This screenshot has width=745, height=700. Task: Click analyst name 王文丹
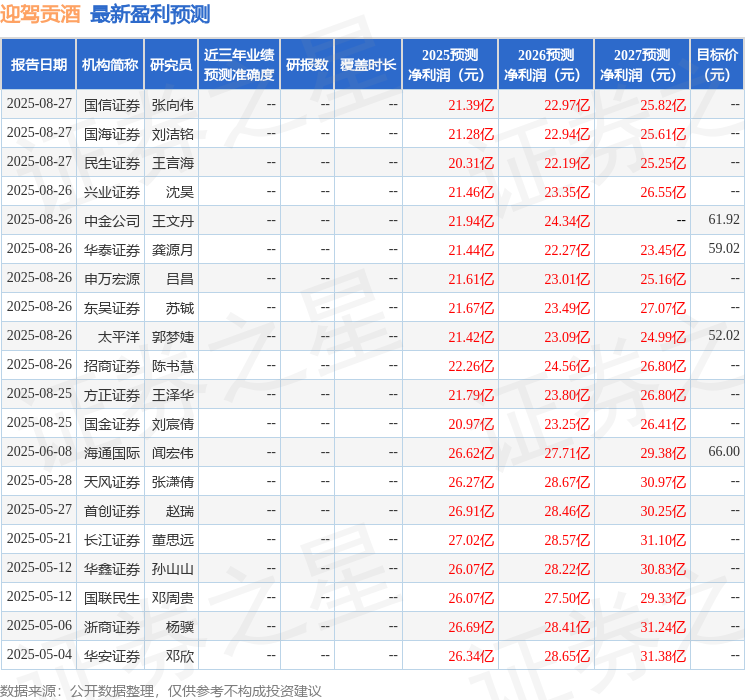(172, 221)
